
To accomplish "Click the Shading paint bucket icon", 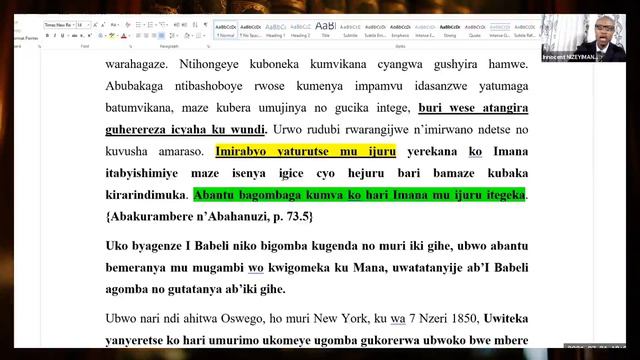I will coord(187,36).
